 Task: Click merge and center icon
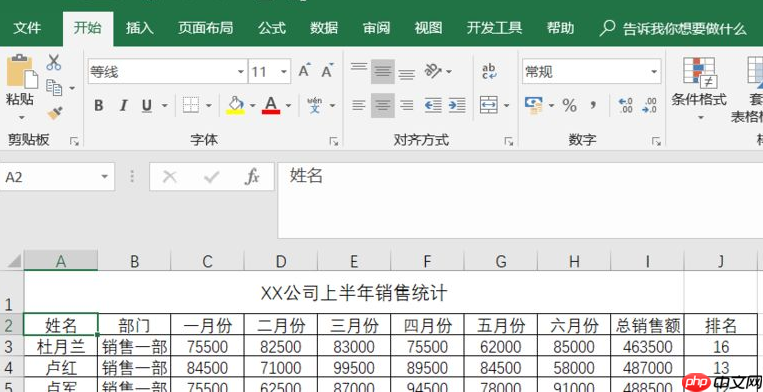[489, 105]
